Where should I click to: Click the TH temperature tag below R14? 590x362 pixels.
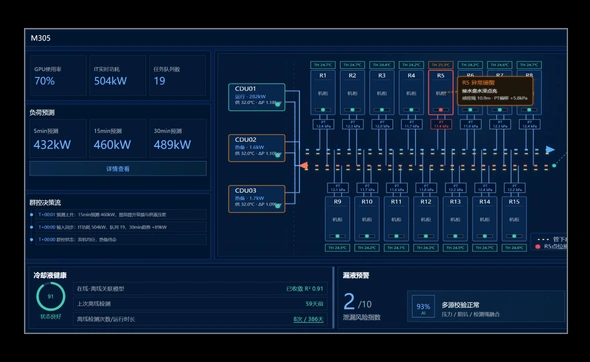pyautogui.click(x=485, y=248)
